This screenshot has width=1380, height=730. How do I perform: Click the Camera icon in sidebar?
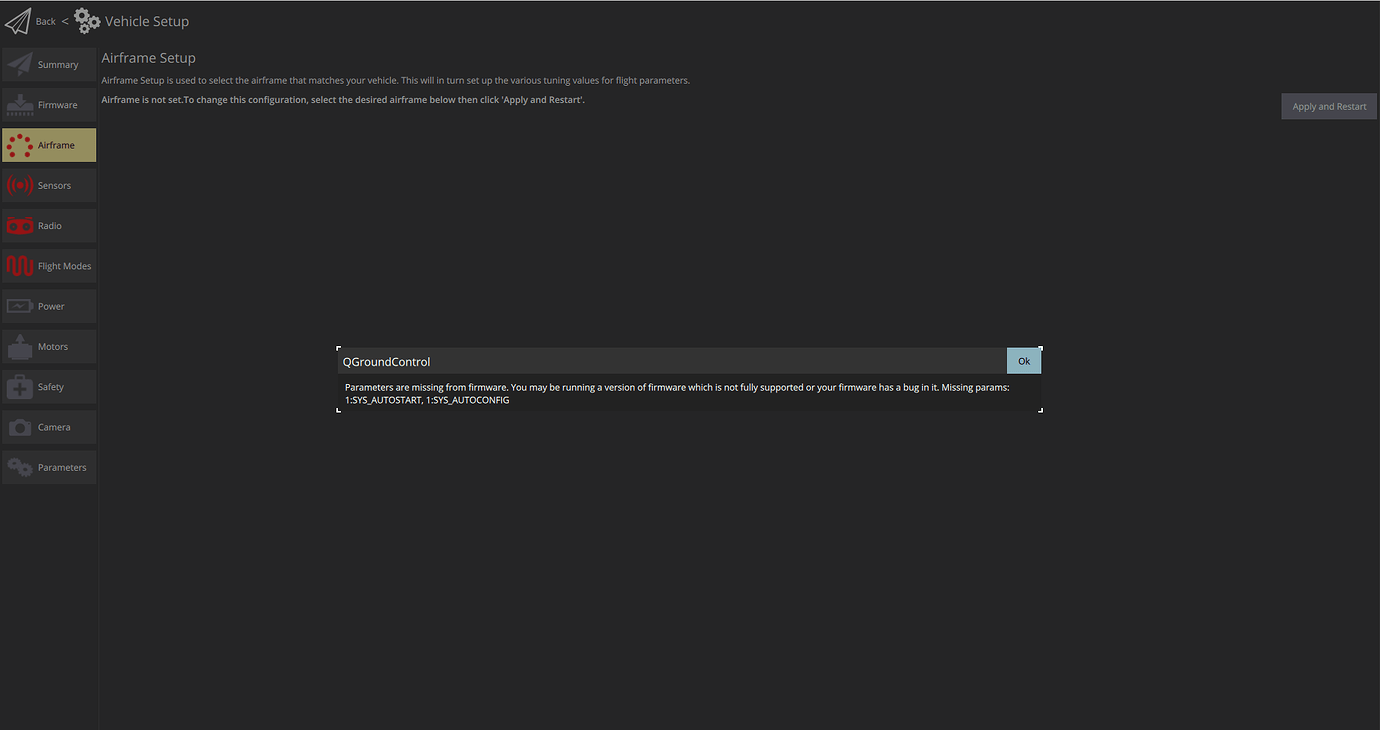click(20, 428)
